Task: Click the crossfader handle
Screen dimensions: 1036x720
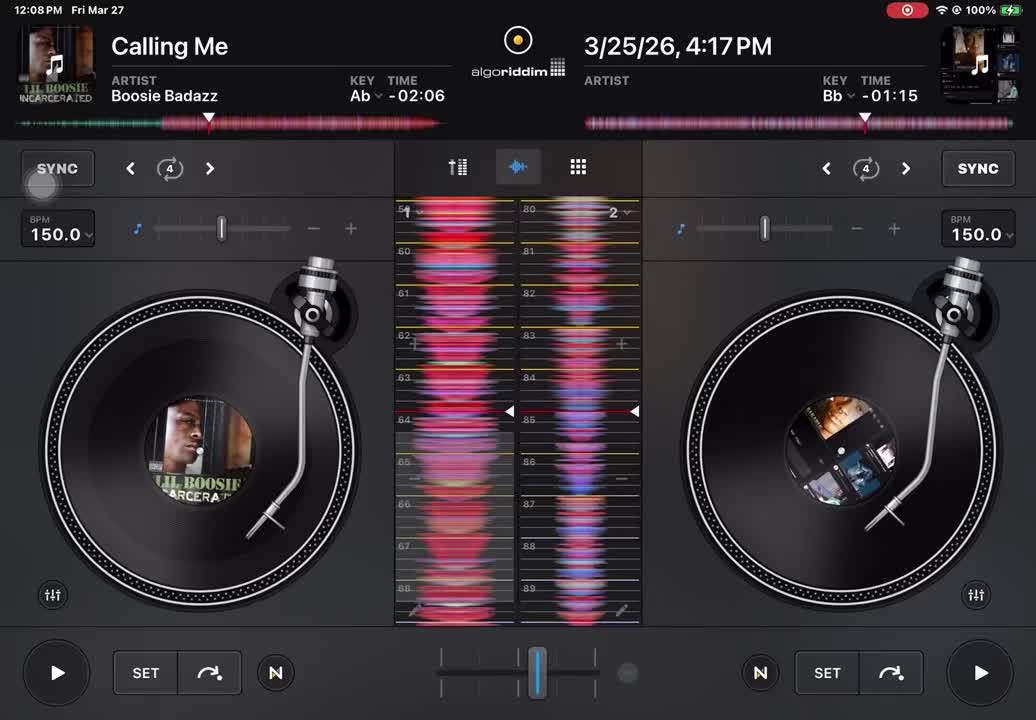Action: 537,672
